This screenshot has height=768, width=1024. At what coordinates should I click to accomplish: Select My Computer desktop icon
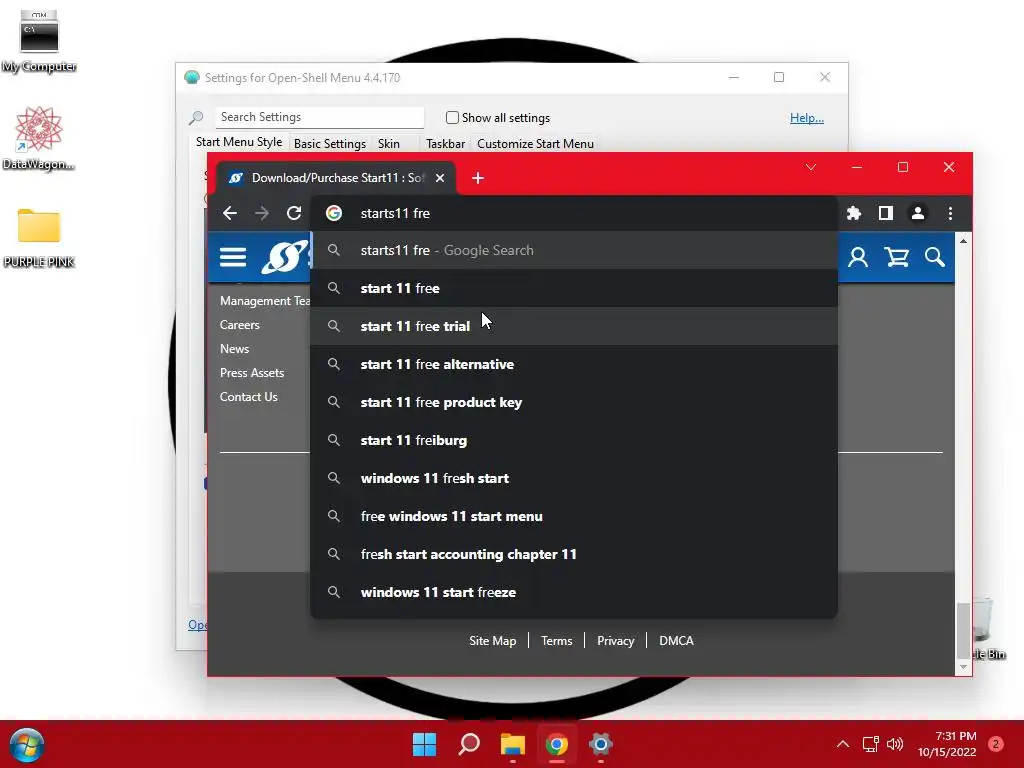click(39, 40)
